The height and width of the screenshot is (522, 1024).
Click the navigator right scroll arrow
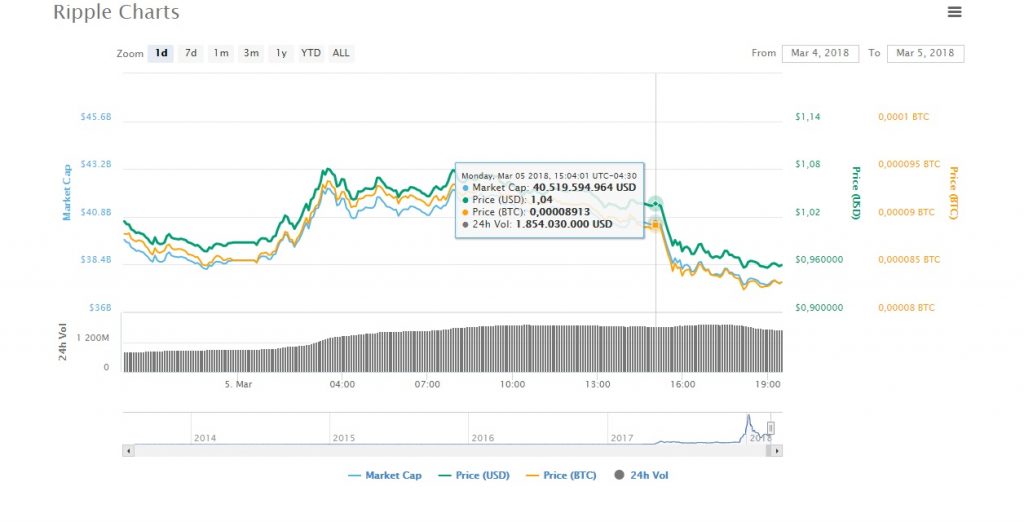point(776,451)
